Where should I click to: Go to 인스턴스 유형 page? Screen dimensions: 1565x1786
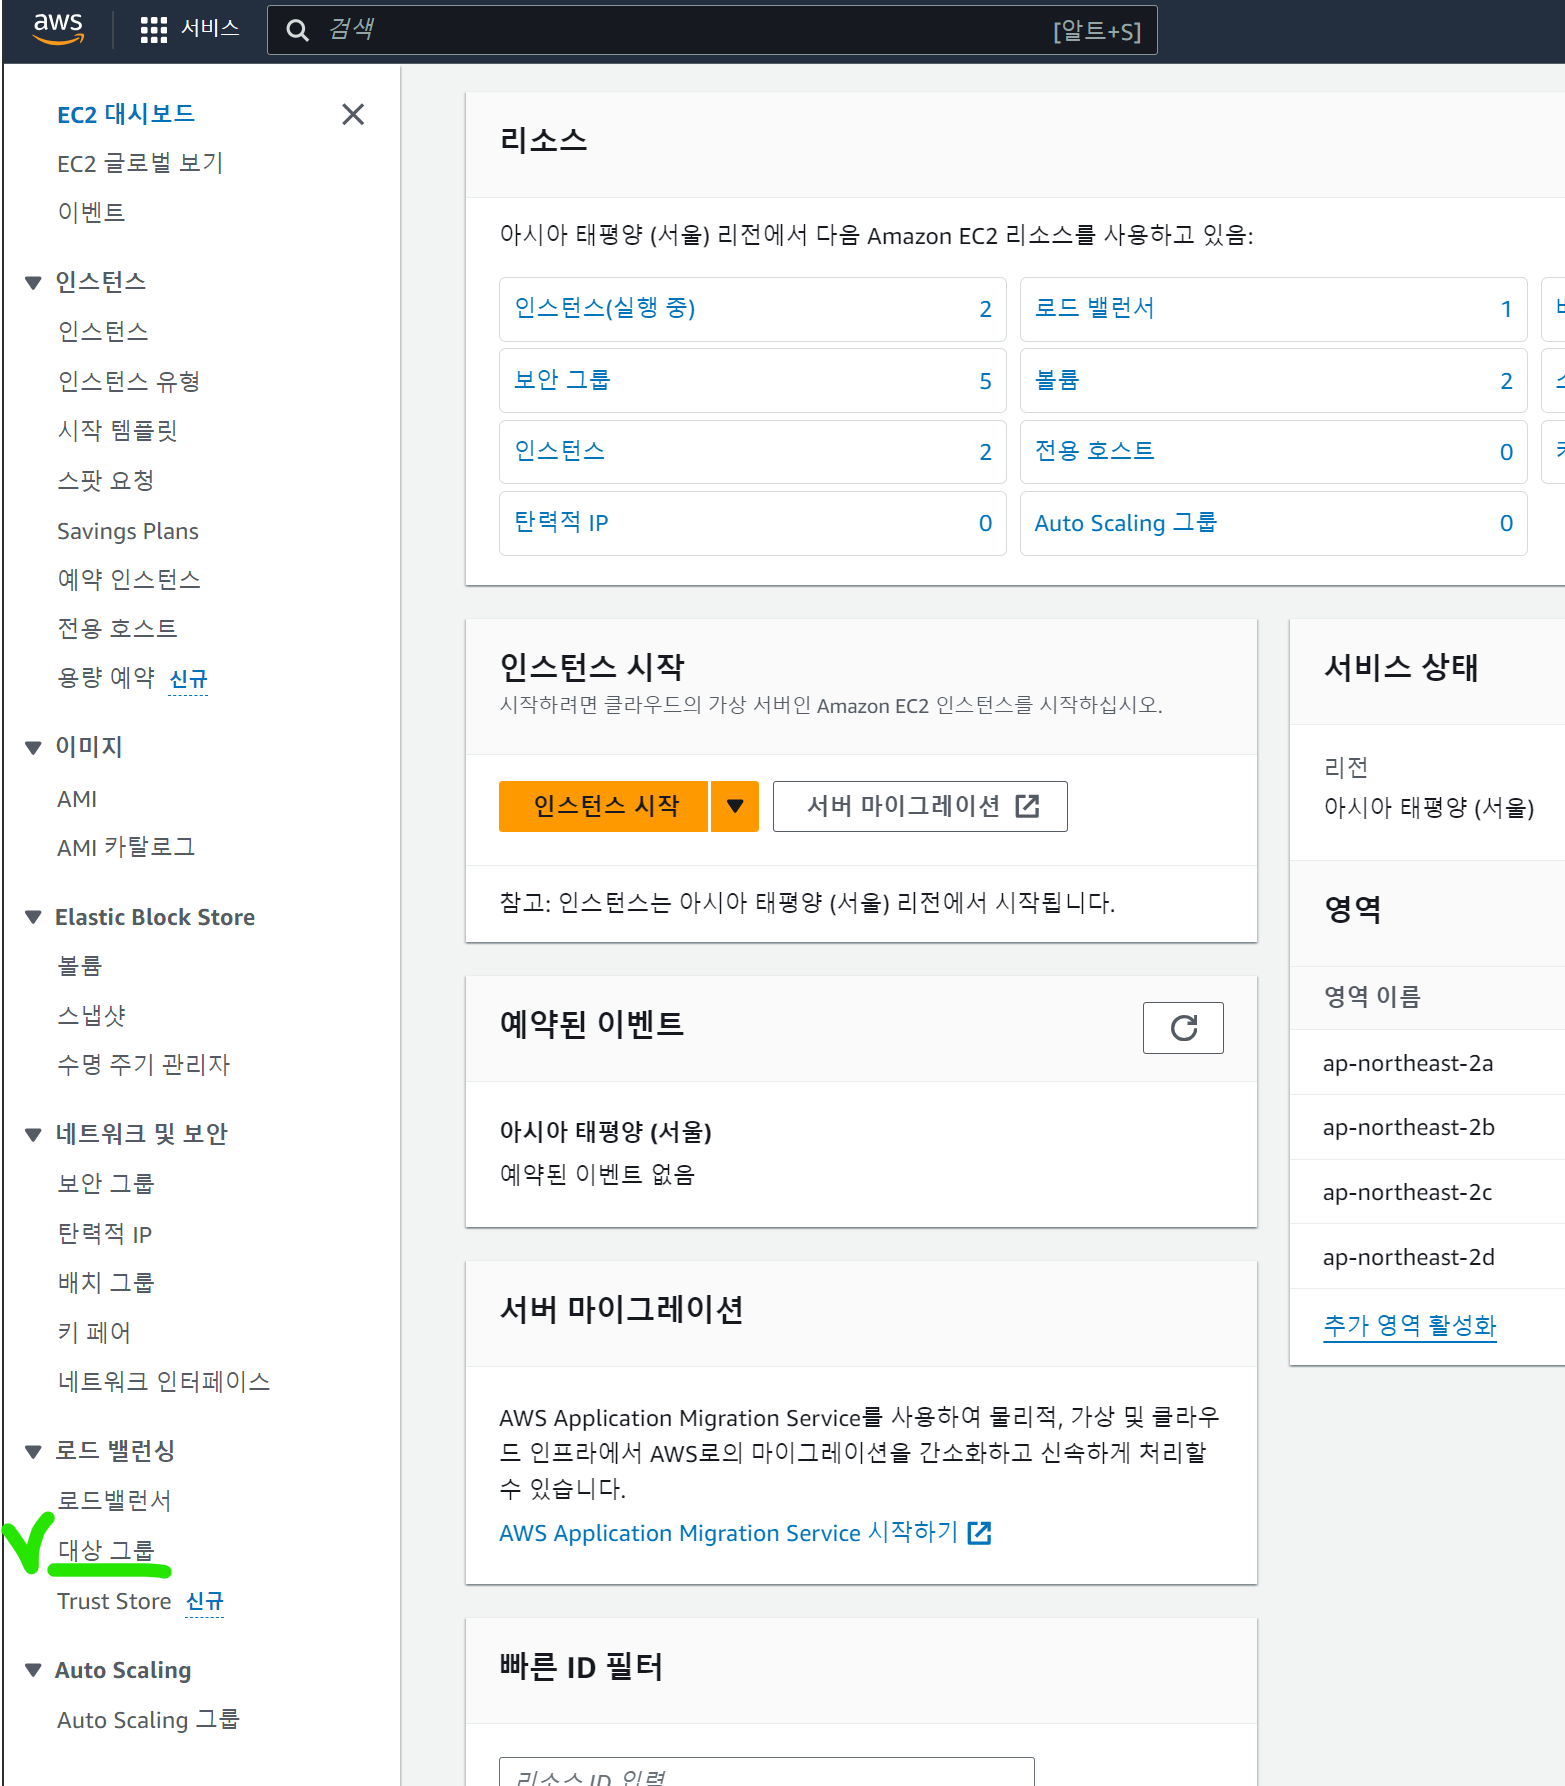click(x=129, y=381)
